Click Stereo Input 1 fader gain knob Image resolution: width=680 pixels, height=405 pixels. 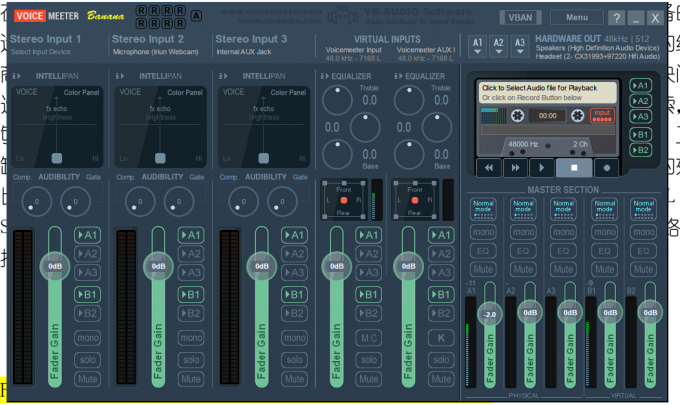(55, 266)
